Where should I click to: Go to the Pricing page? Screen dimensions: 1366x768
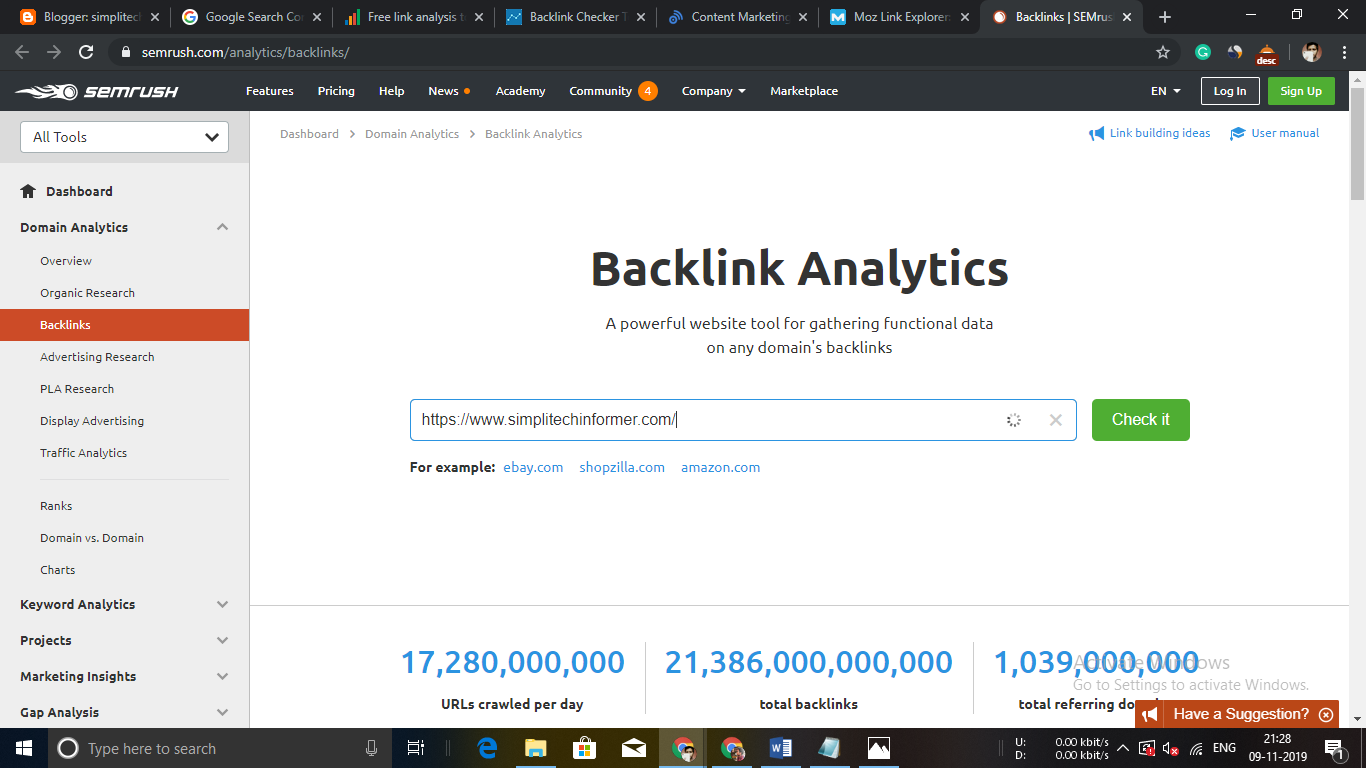click(336, 91)
